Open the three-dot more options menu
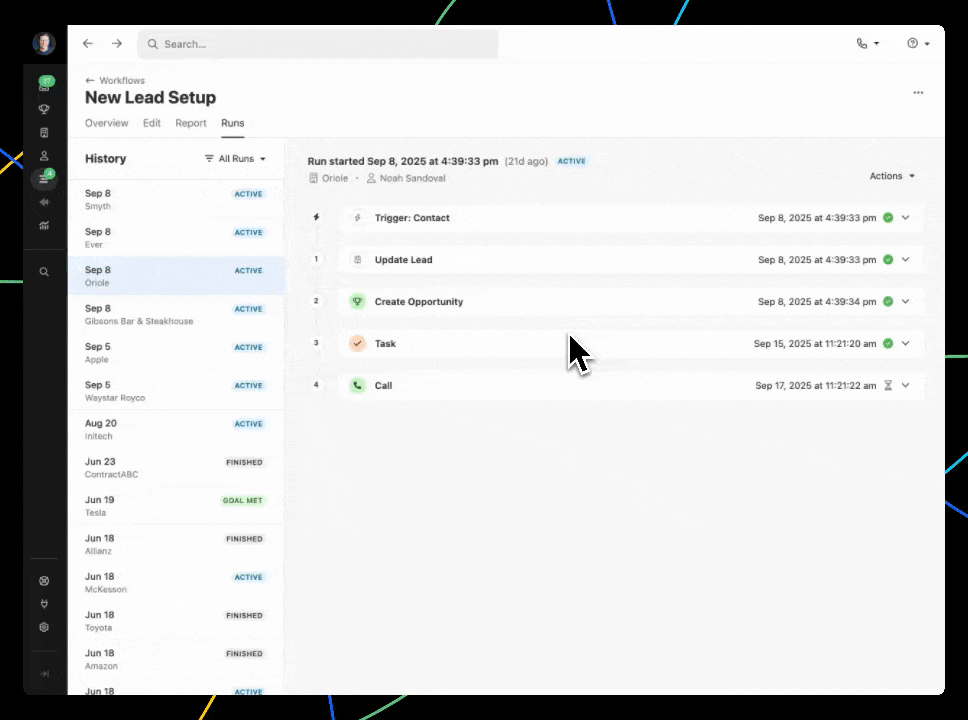 tap(918, 93)
